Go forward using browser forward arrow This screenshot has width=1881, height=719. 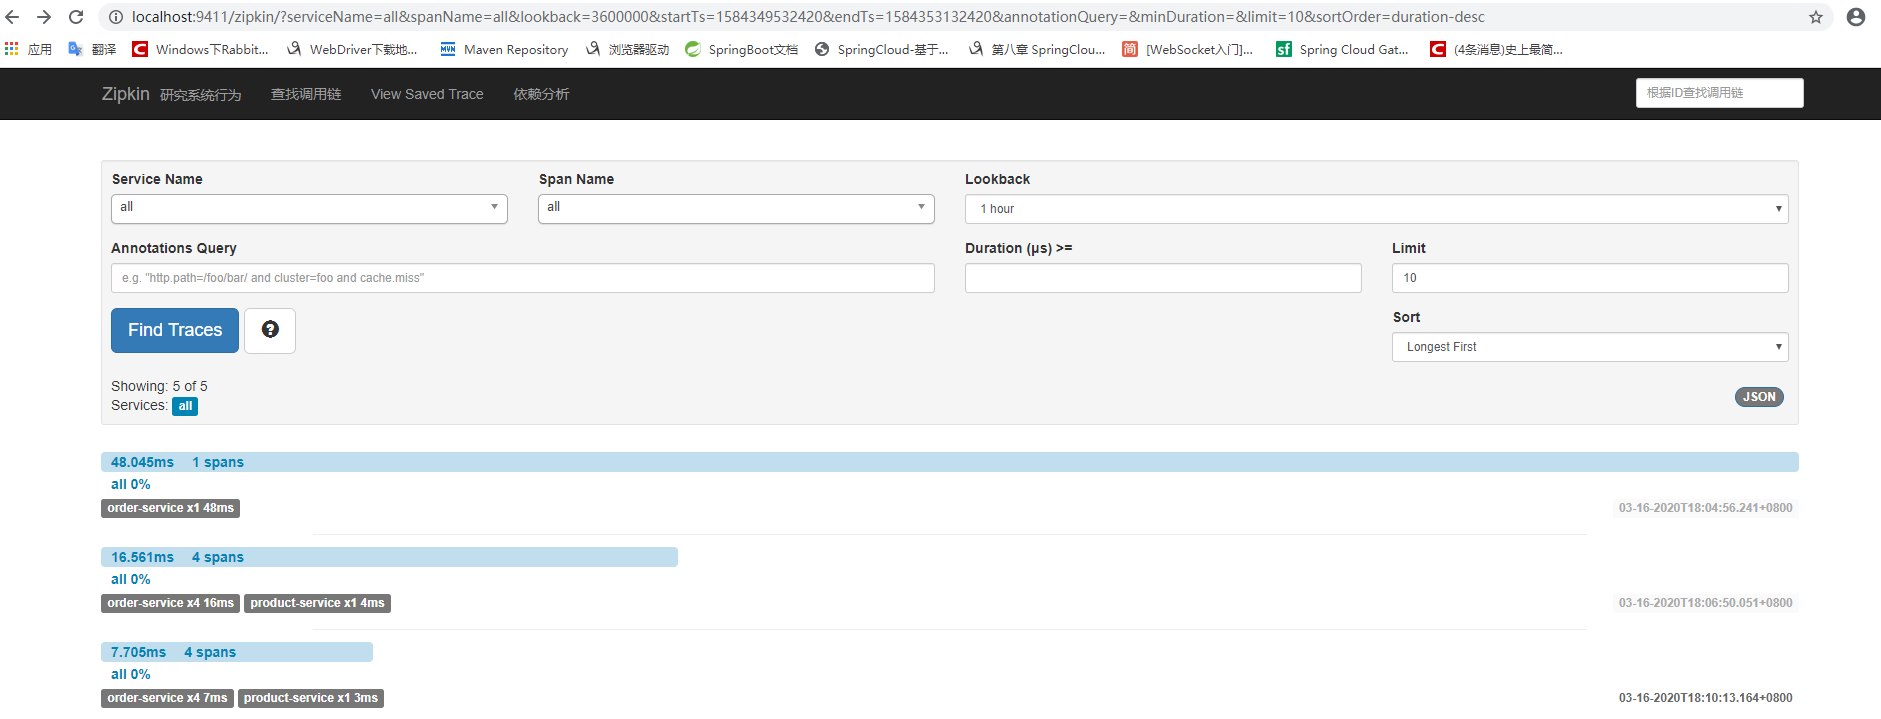click(x=44, y=17)
